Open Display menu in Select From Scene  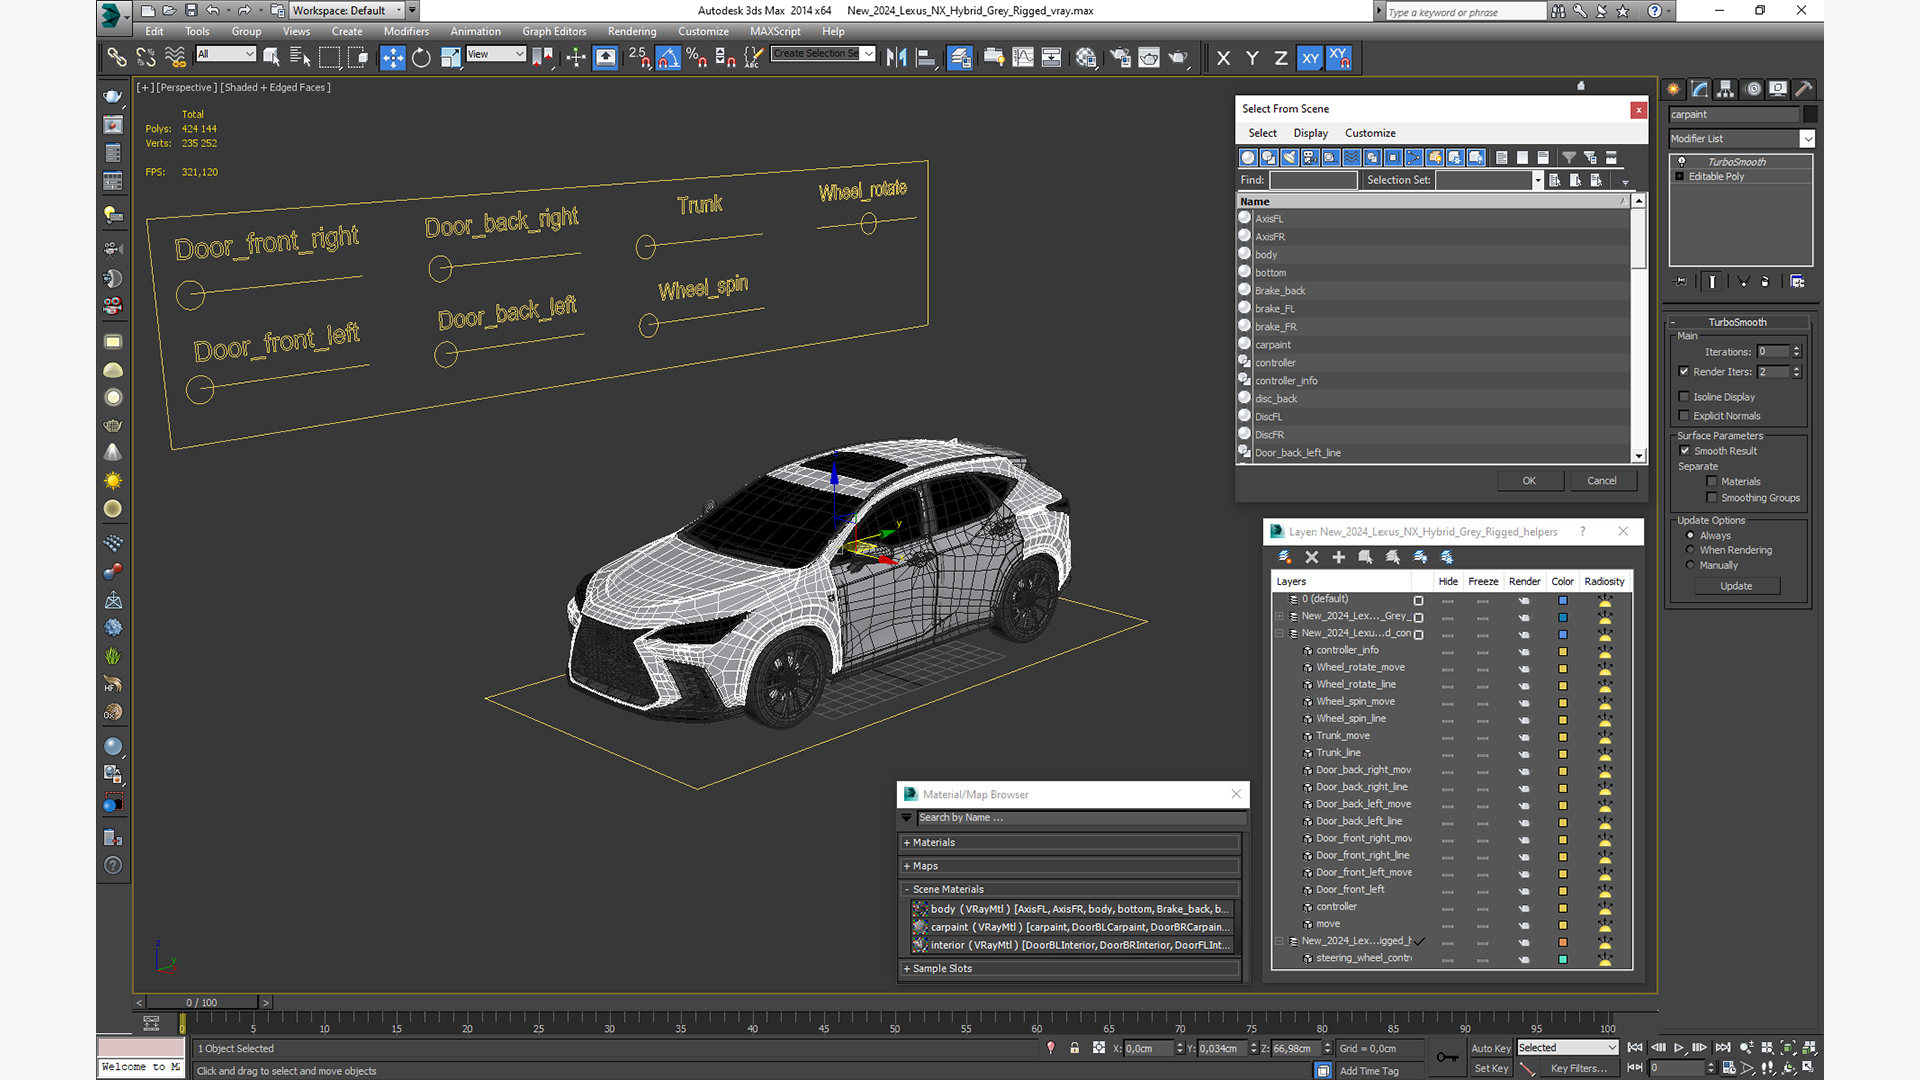coord(1310,133)
